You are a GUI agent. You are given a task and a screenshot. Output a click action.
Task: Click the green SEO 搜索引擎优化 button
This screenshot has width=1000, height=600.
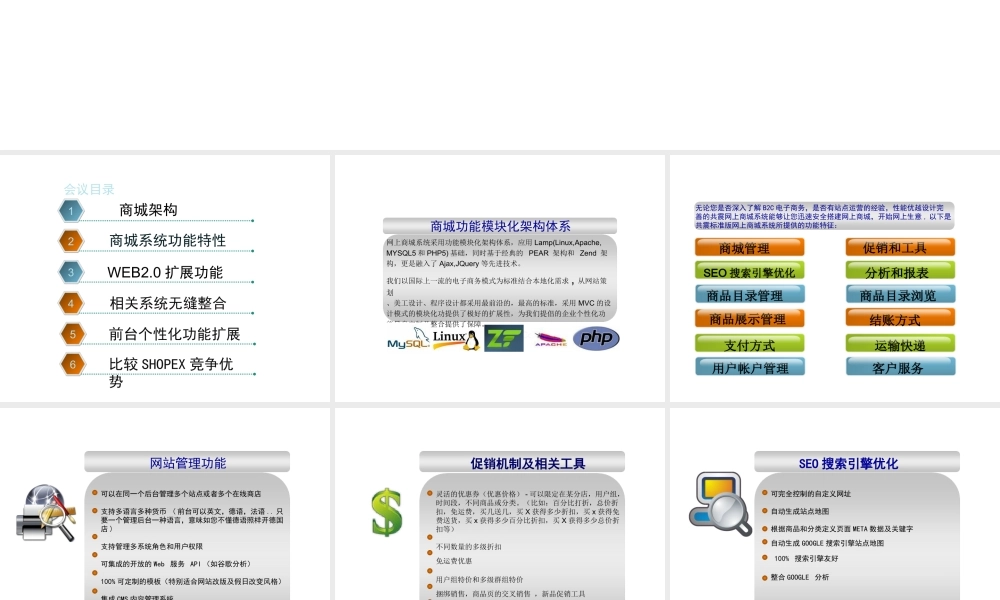749,271
